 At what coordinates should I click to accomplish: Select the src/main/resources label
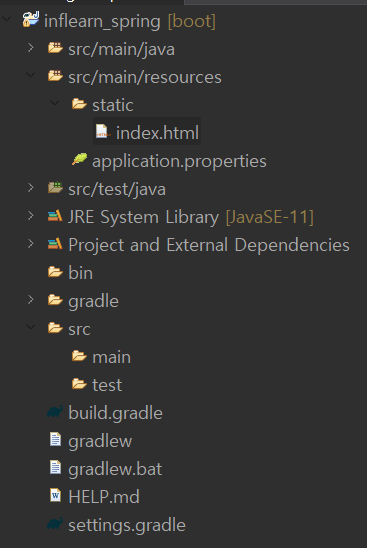(145, 77)
